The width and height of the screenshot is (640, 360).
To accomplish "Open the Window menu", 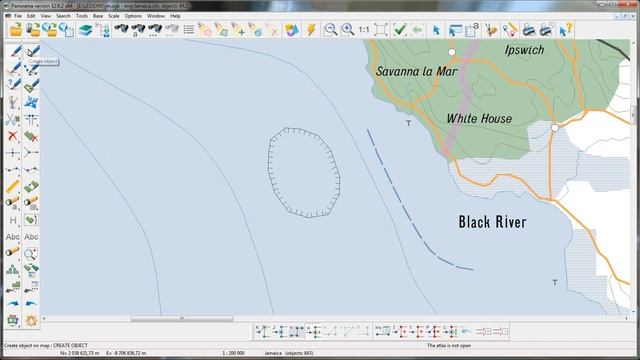I will point(156,16).
